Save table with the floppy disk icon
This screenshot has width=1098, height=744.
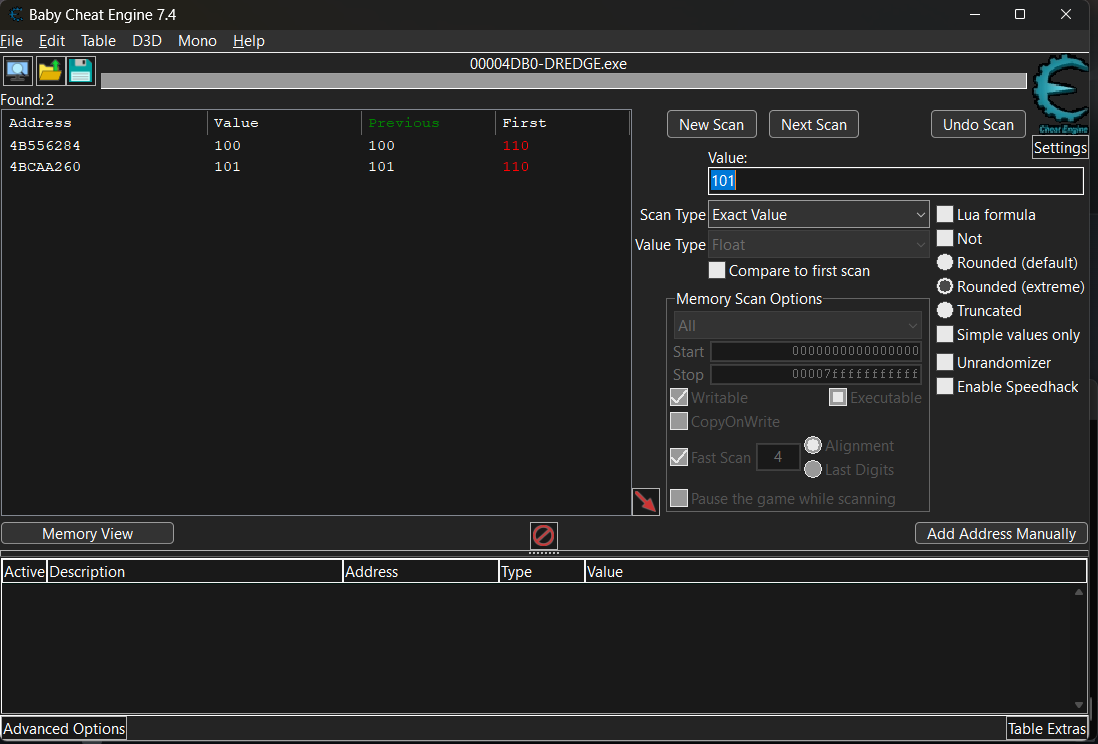[x=81, y=71]
